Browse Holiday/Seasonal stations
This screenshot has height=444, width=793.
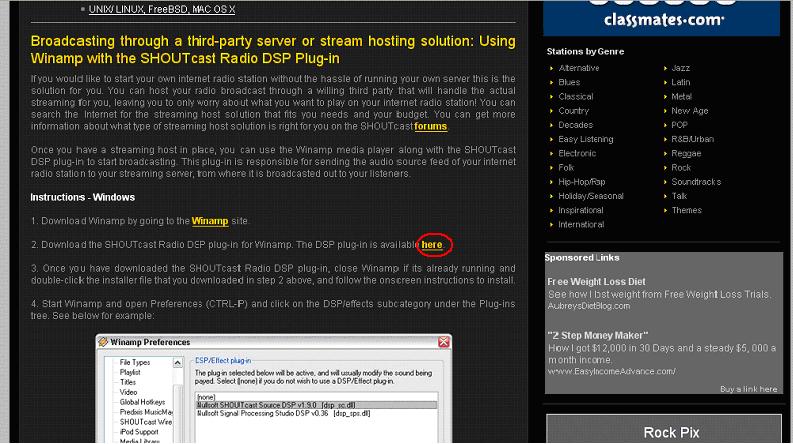pos(591,196)
